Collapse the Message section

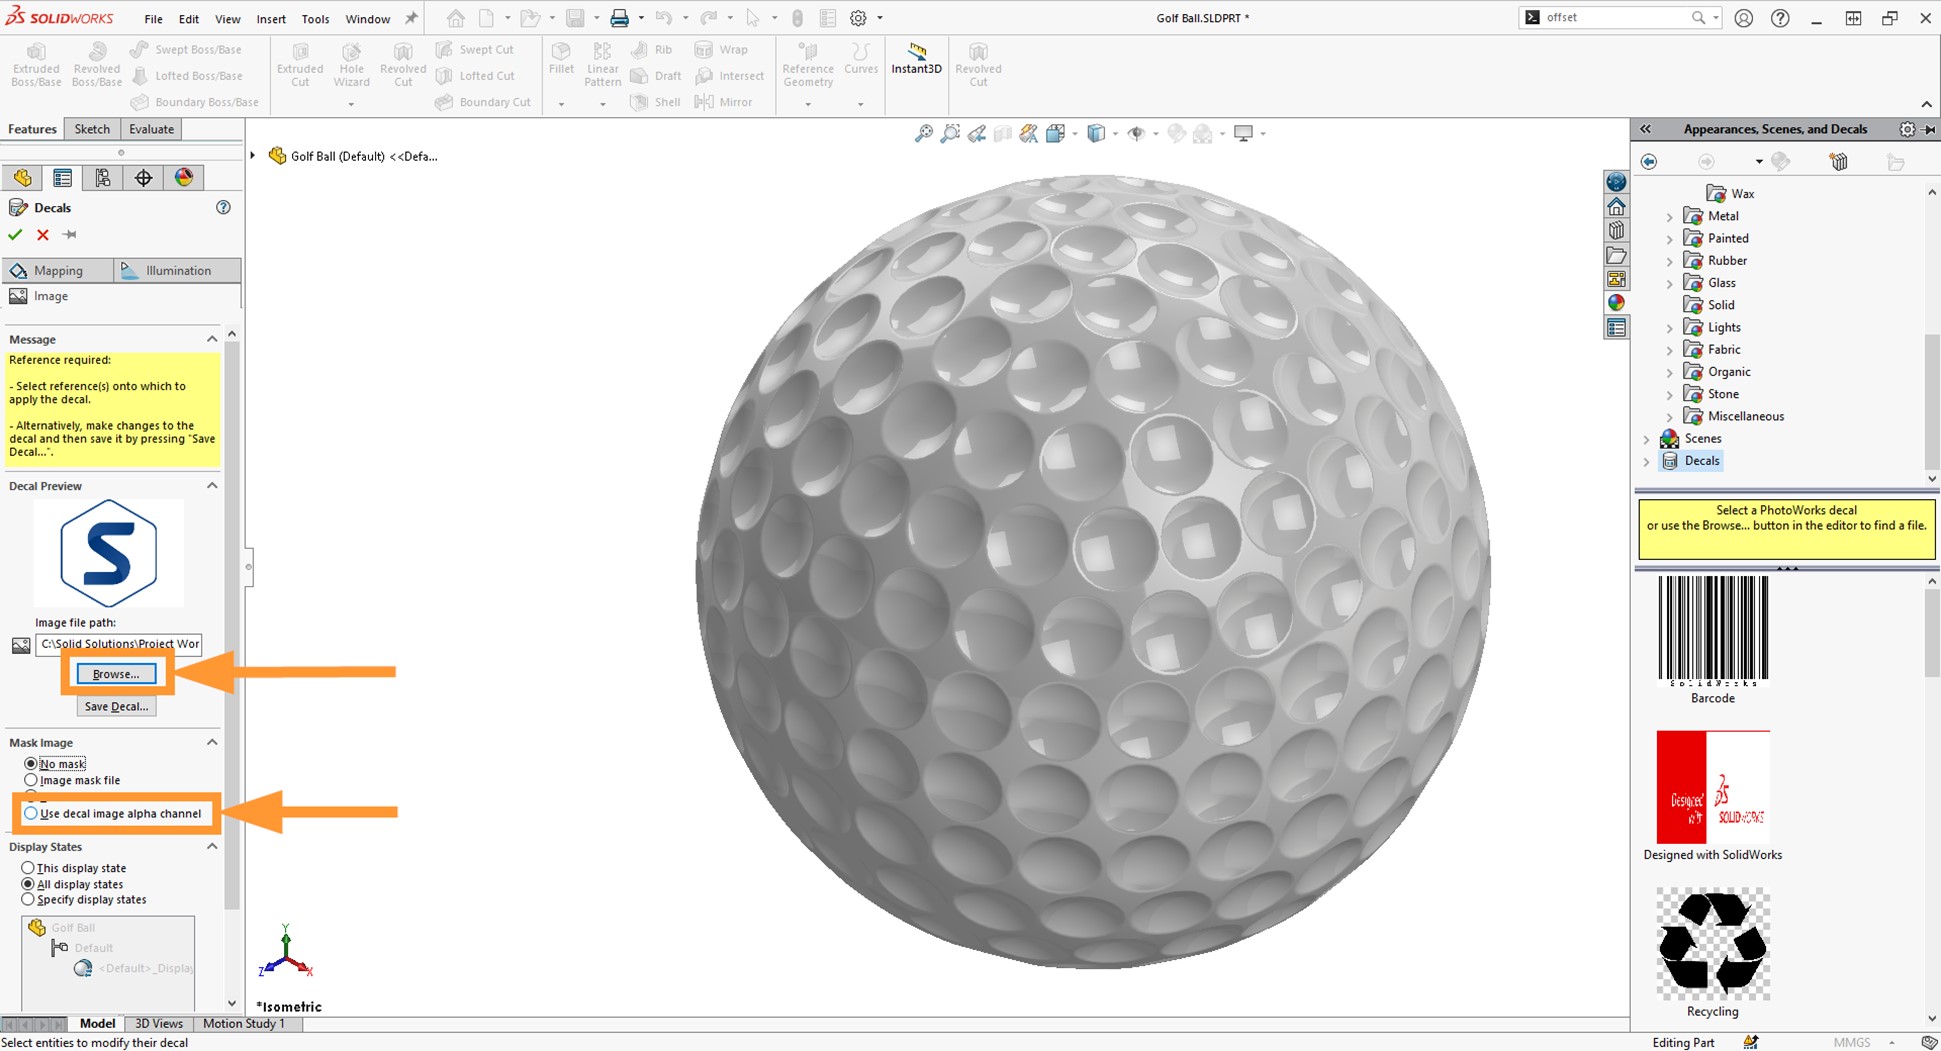tap(211, 338)
